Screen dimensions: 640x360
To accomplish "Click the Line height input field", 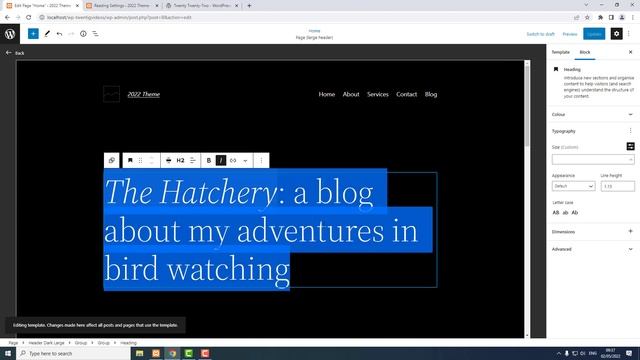I will (x=618, y=186).
